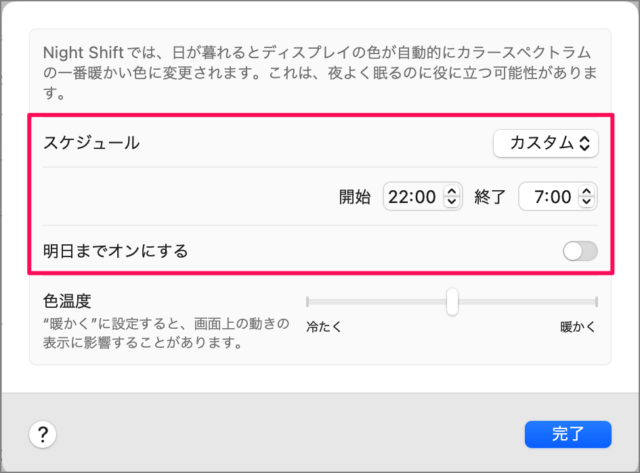
Task: Click the slider track's left end above 冷たく
Action: [308, 301]
